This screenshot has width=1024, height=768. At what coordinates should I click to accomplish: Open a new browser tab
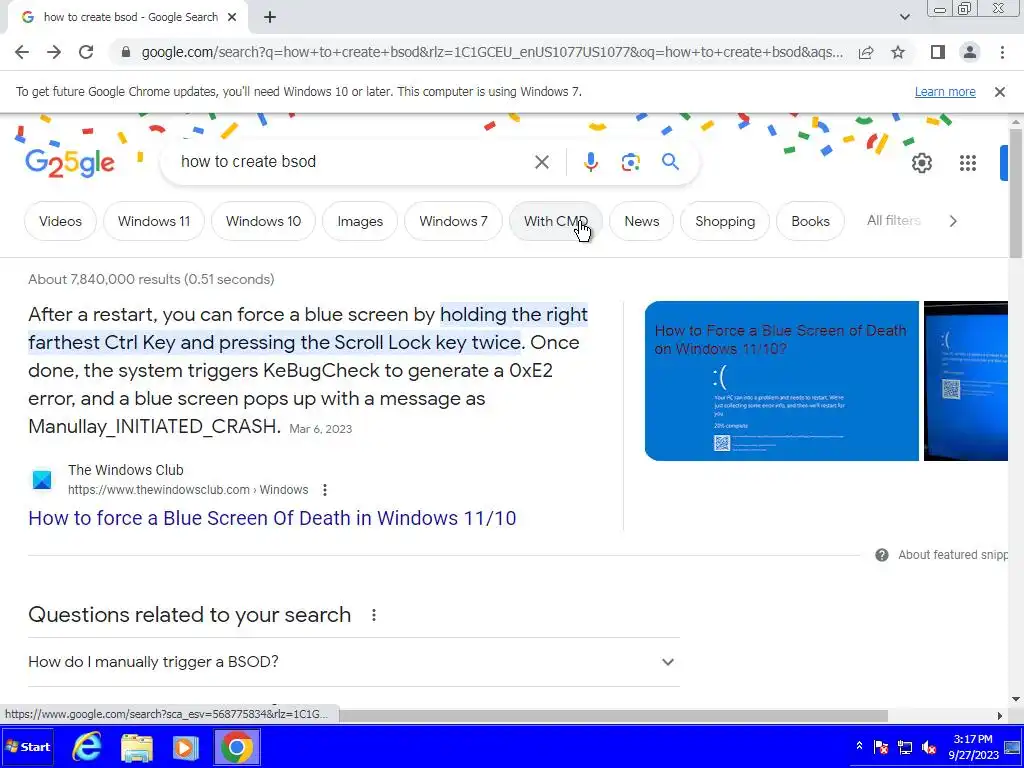(270, 18)
